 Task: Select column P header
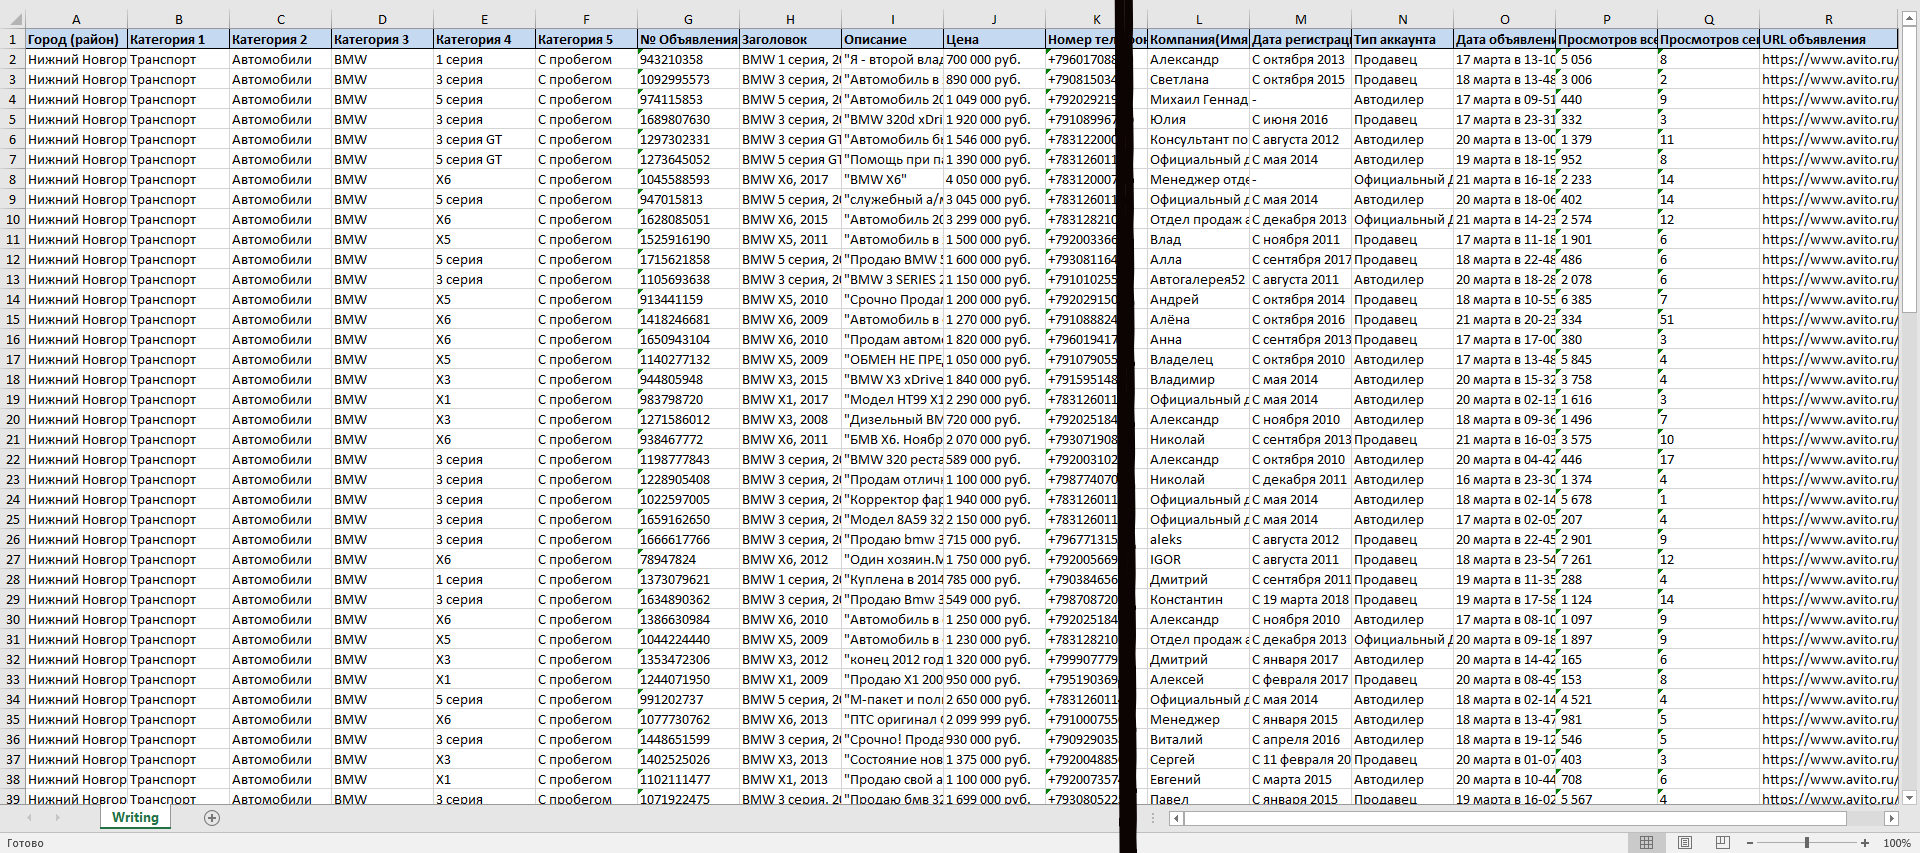pyautogui.click(x=1606, y=19)
